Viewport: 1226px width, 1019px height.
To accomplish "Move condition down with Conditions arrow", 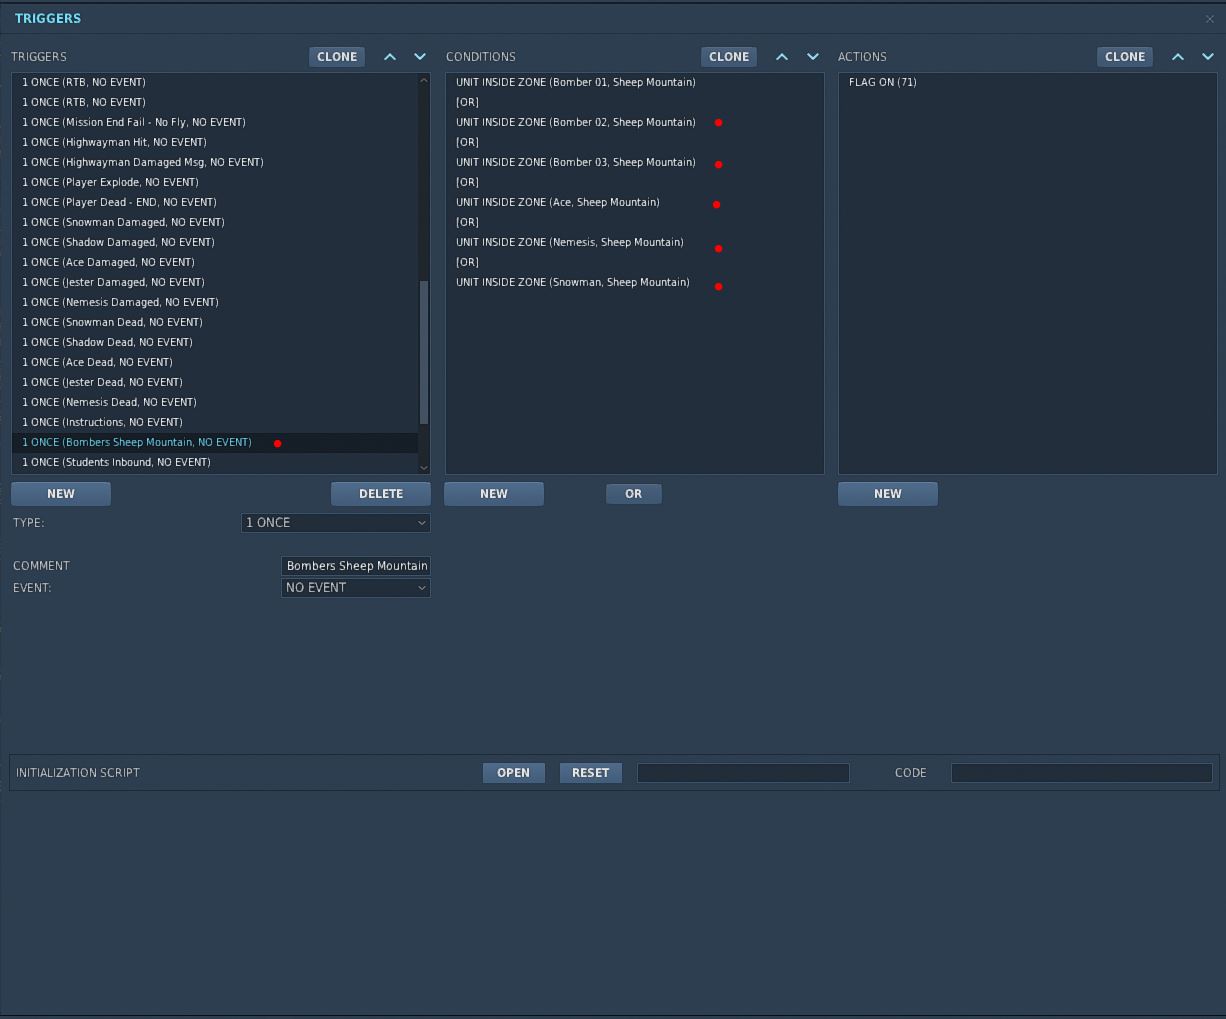I will (813, 57).
